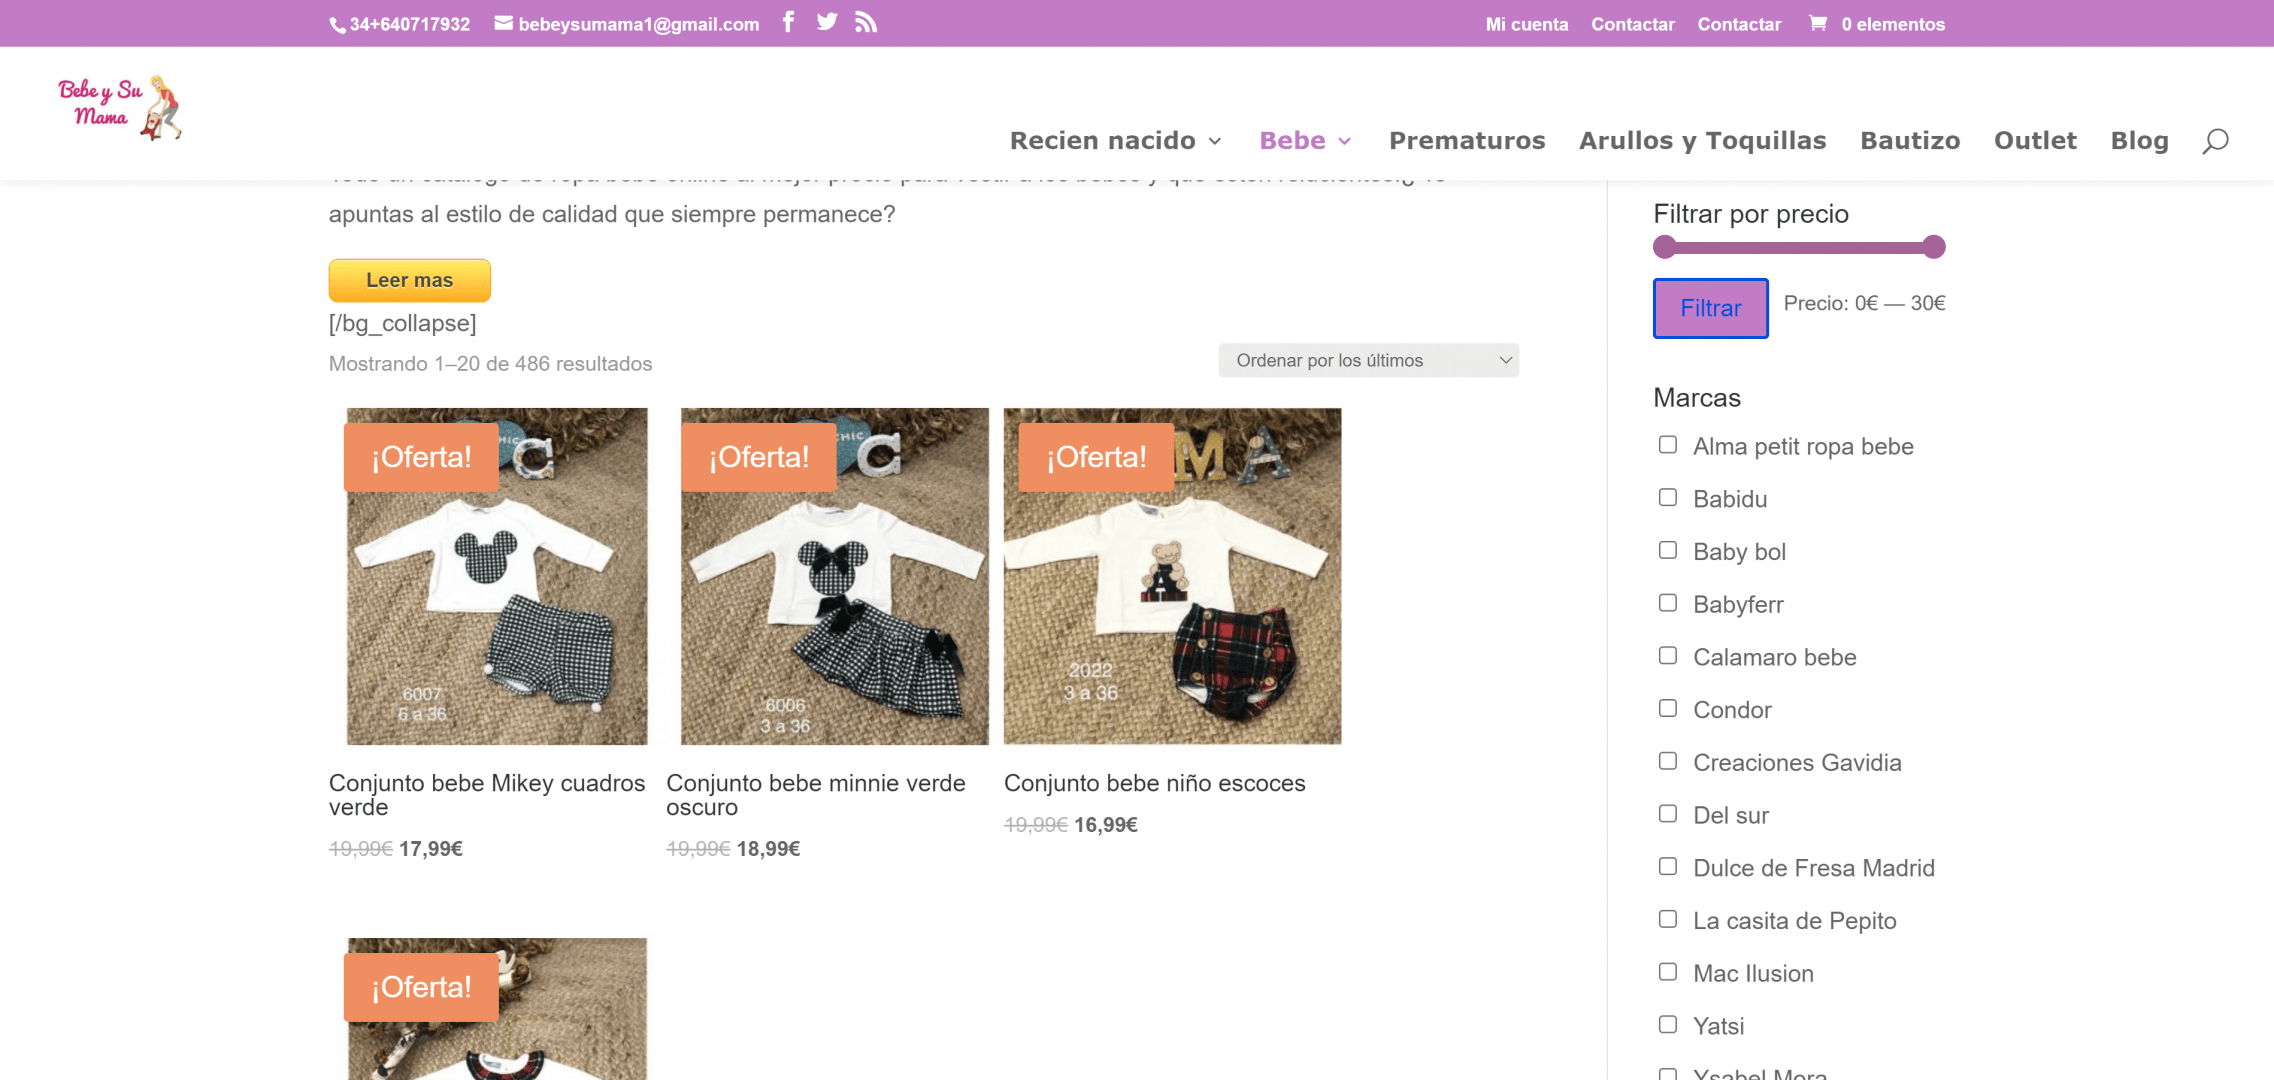Image resolution: width=2274 pixels, height=1080 pixels.
Task: Check the Mac Ilusion checkbox
Action: pyautogui.click(x=1667, y=973)
